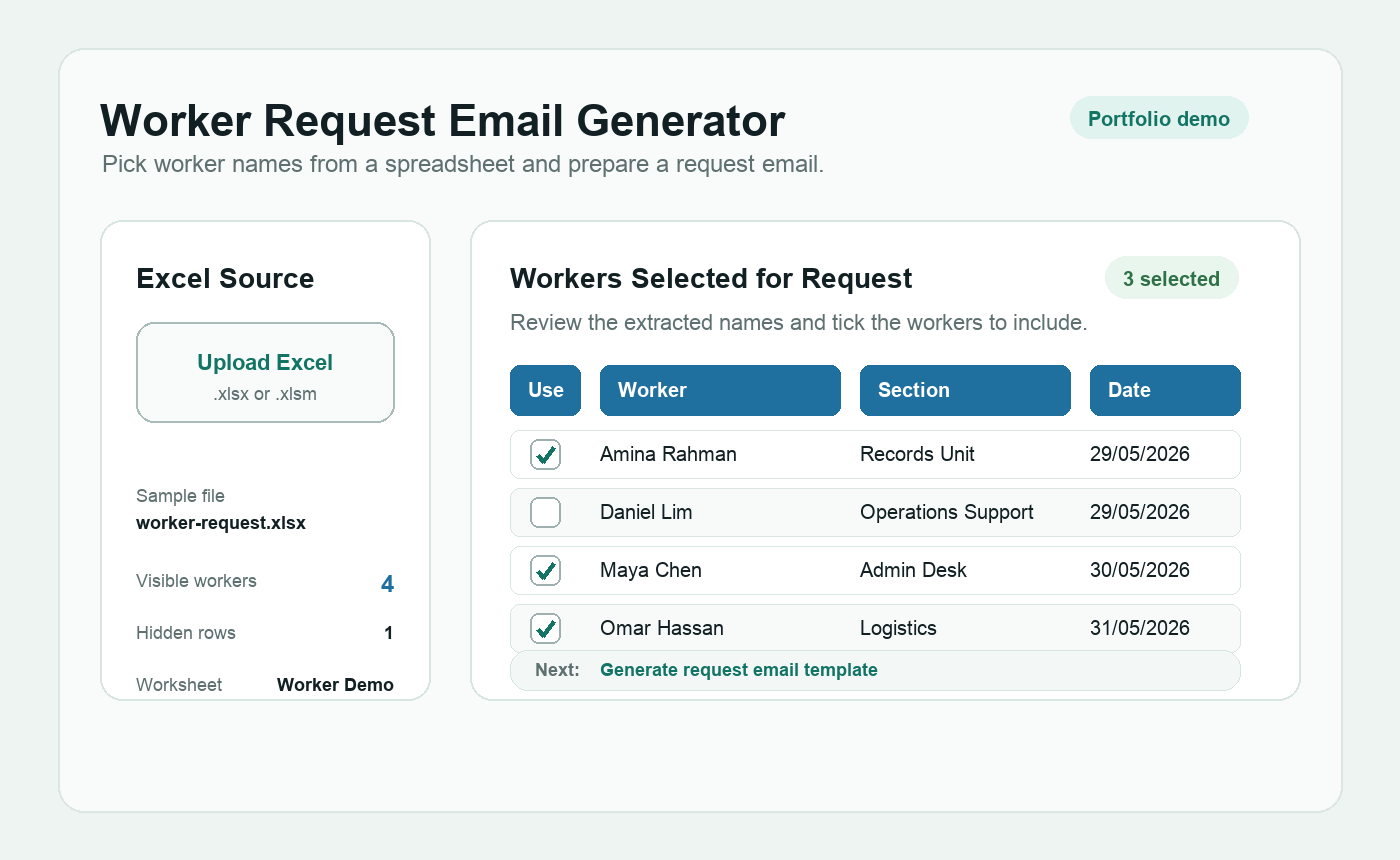Click the Logistics section cell
The image size is (1400, 860).
coord(898,628)
